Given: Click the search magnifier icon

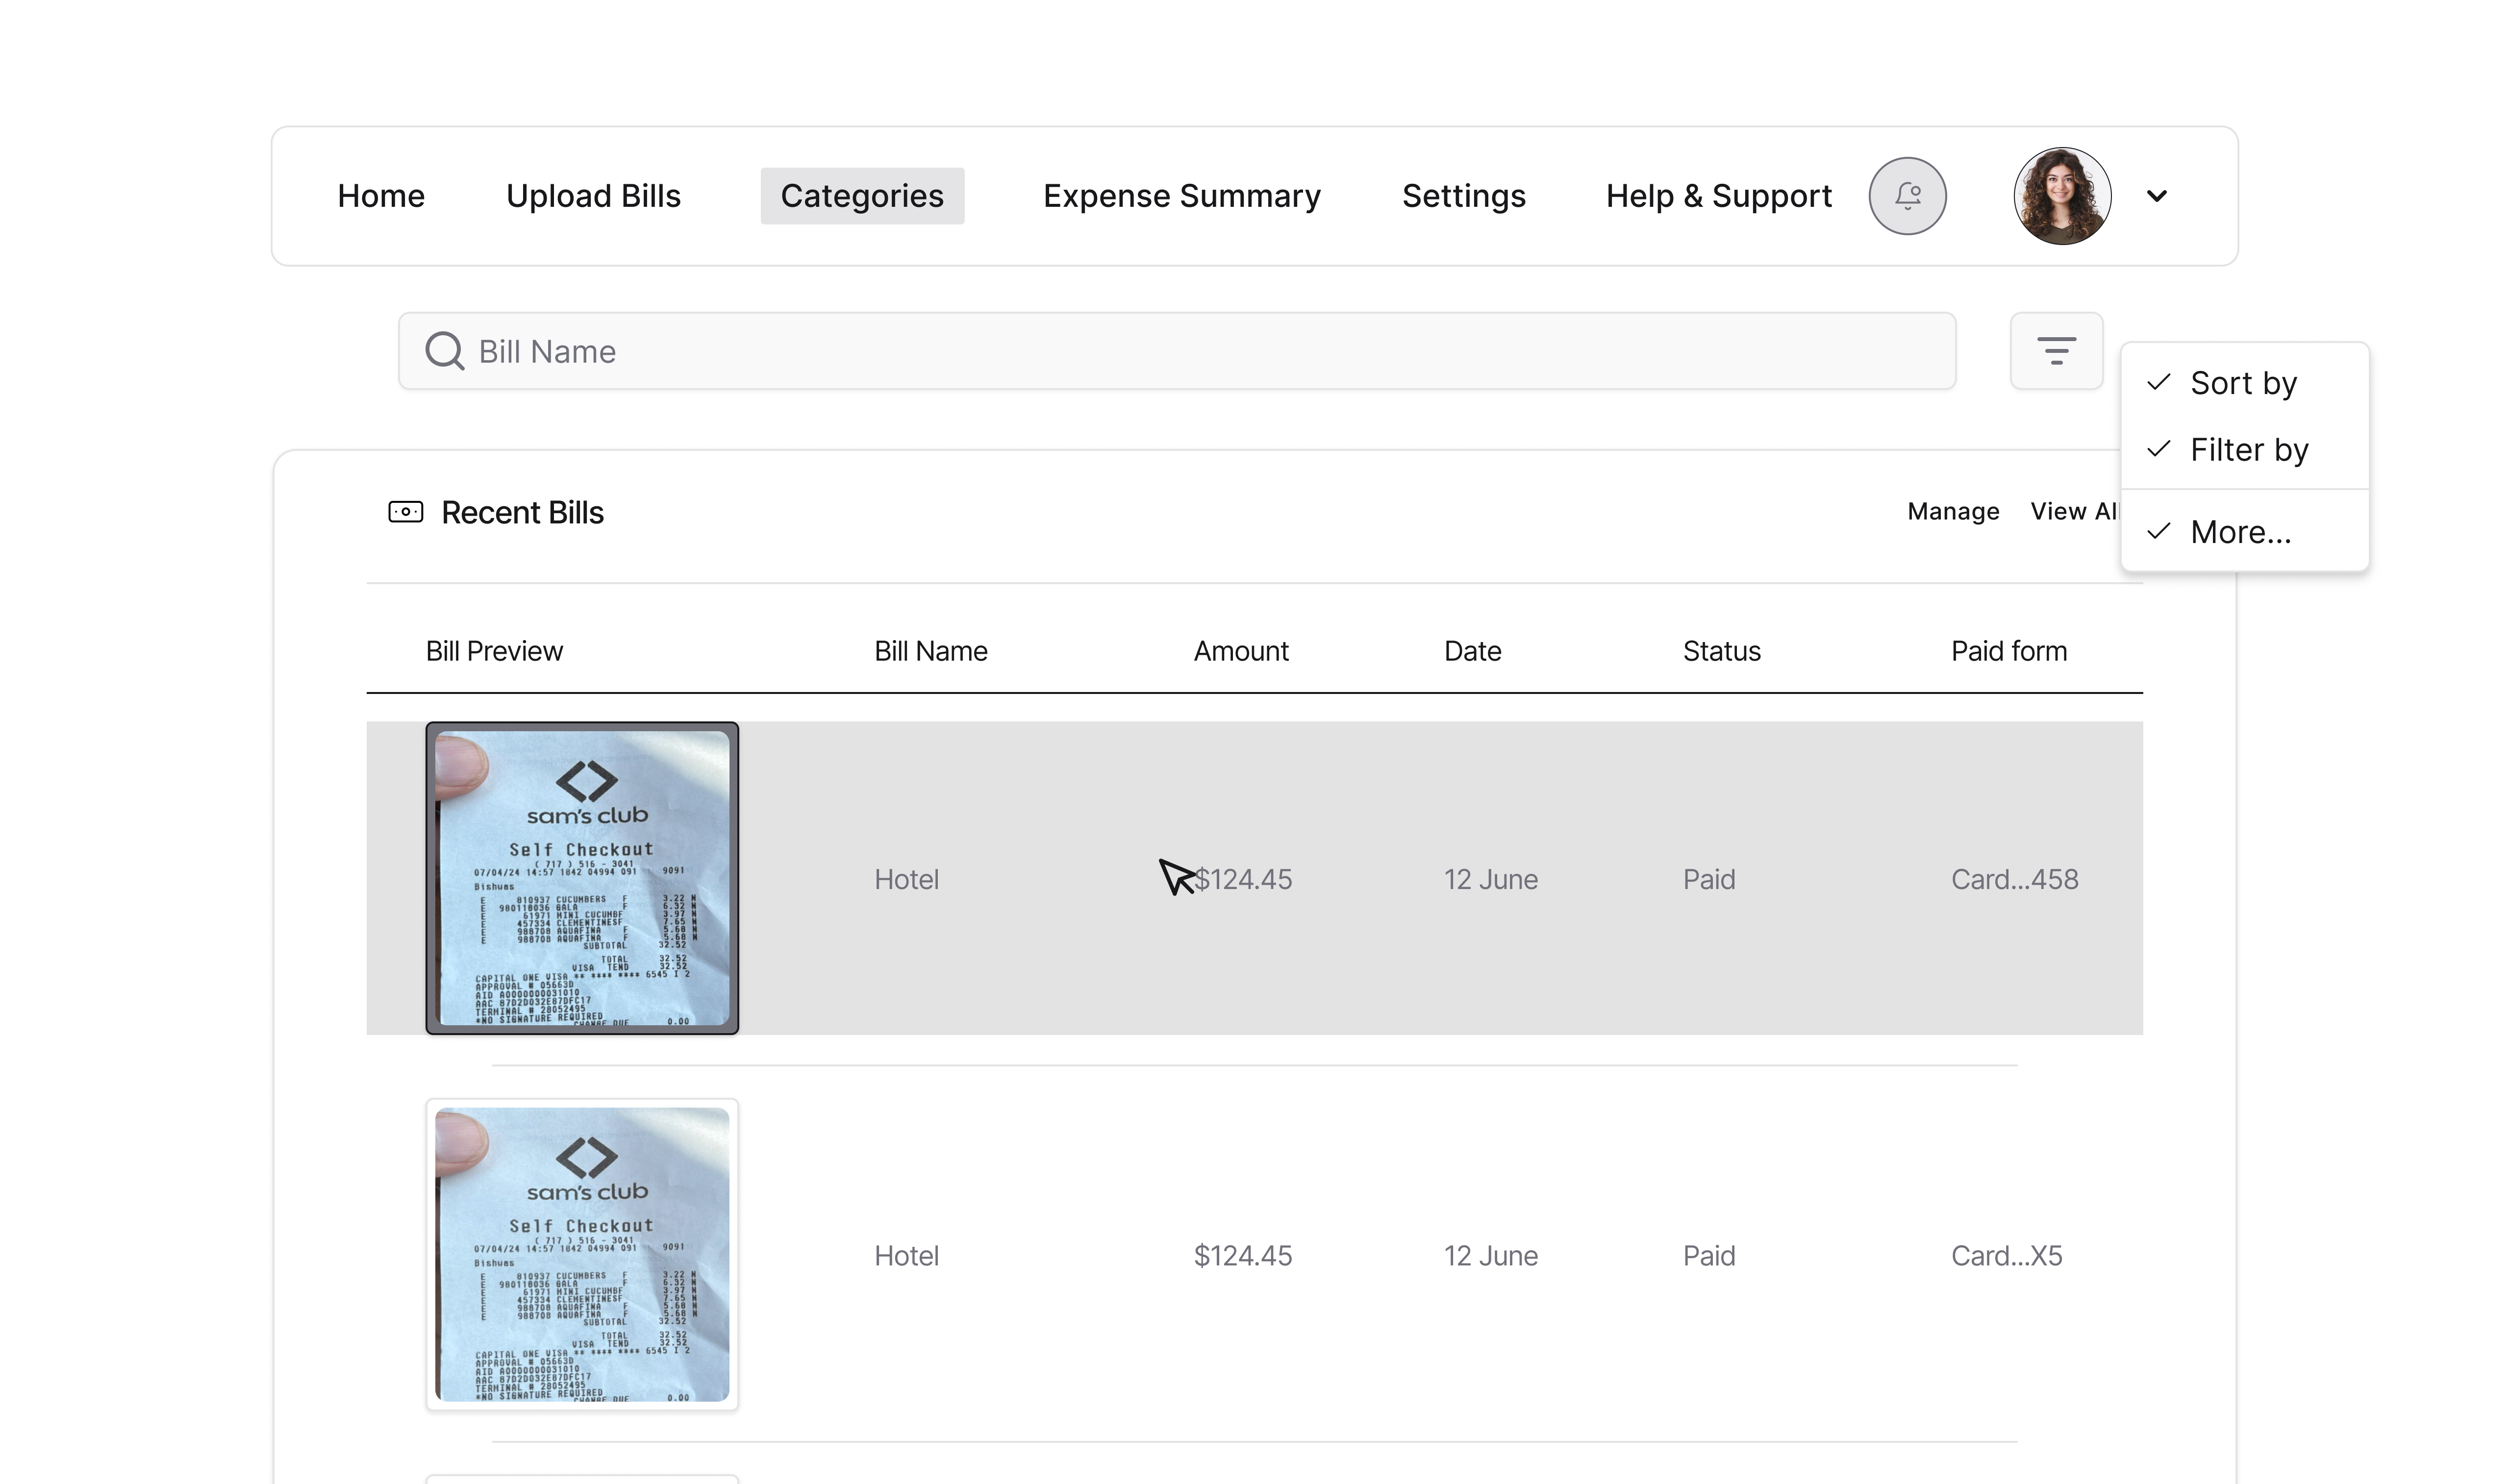Looking at the screenshot, I should coord(444,352).
